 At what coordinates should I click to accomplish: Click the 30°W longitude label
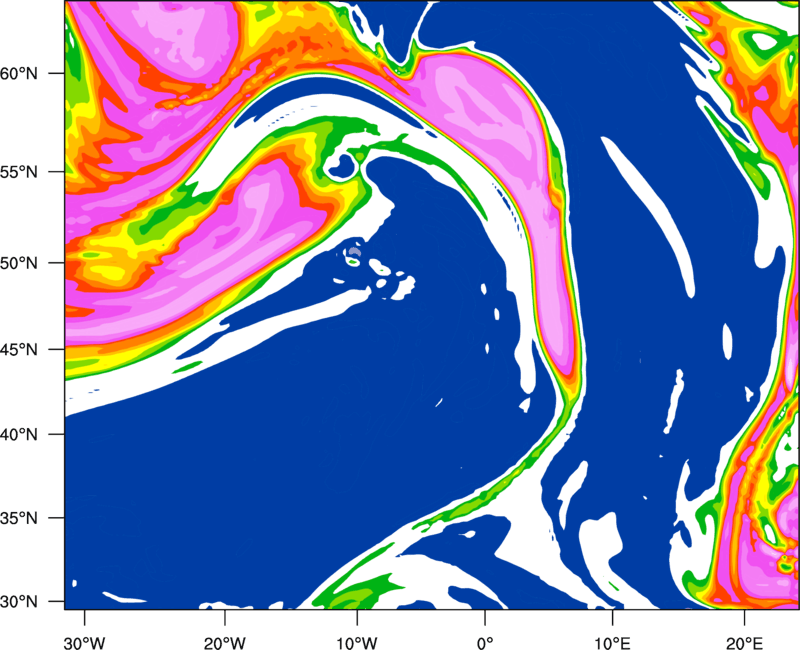click(85, 643)
